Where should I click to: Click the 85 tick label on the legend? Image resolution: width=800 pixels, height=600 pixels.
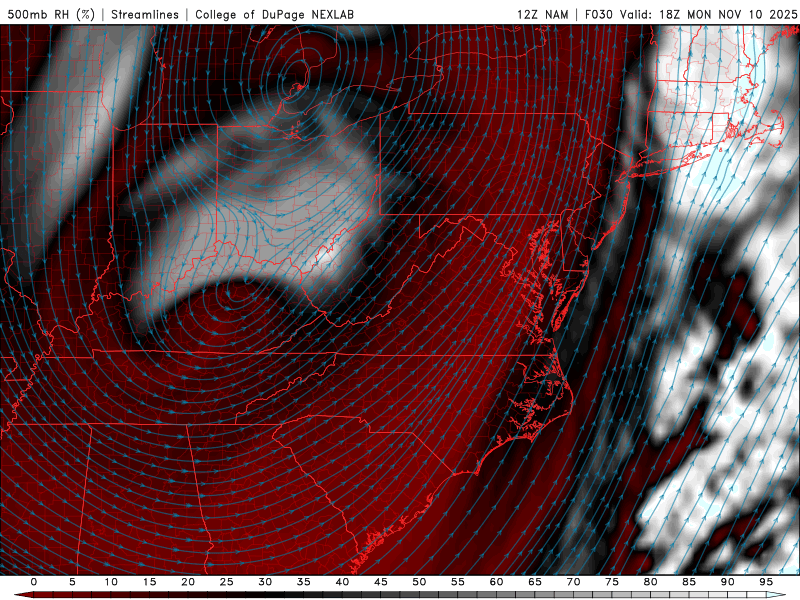click(689, 582)
